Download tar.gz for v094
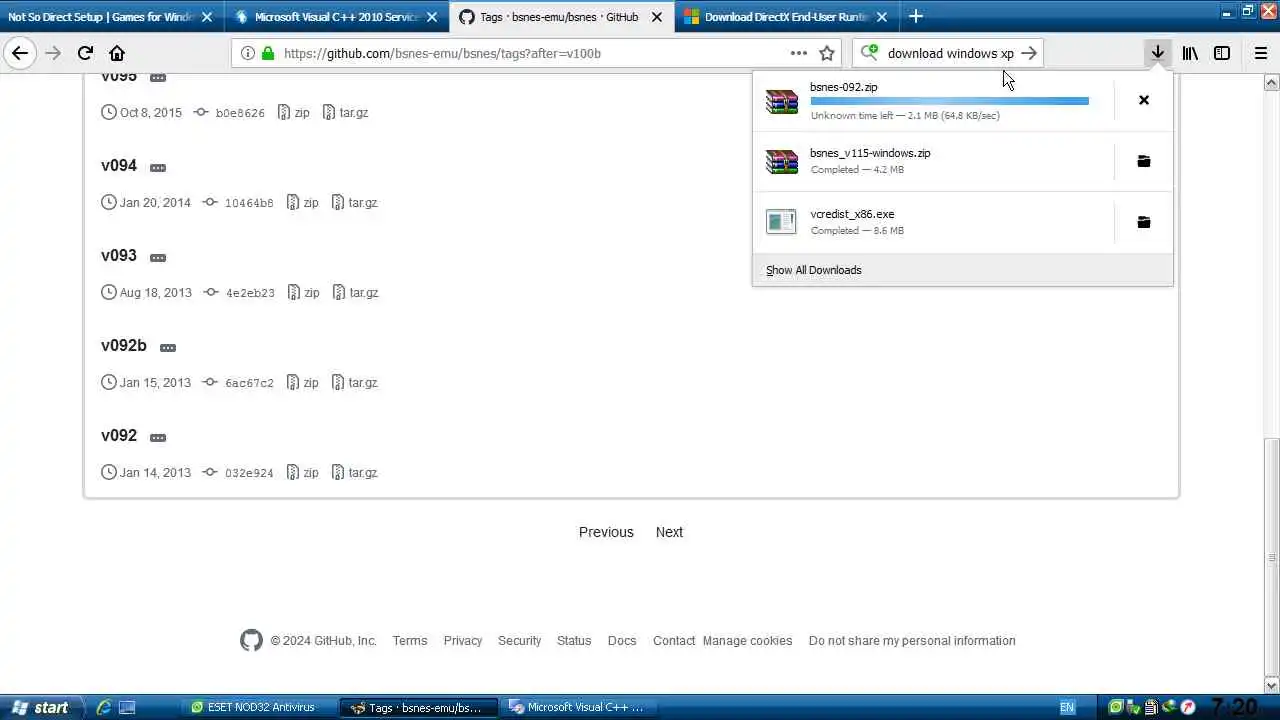This screenshot has height=720, width=1280. click(355, 202)
